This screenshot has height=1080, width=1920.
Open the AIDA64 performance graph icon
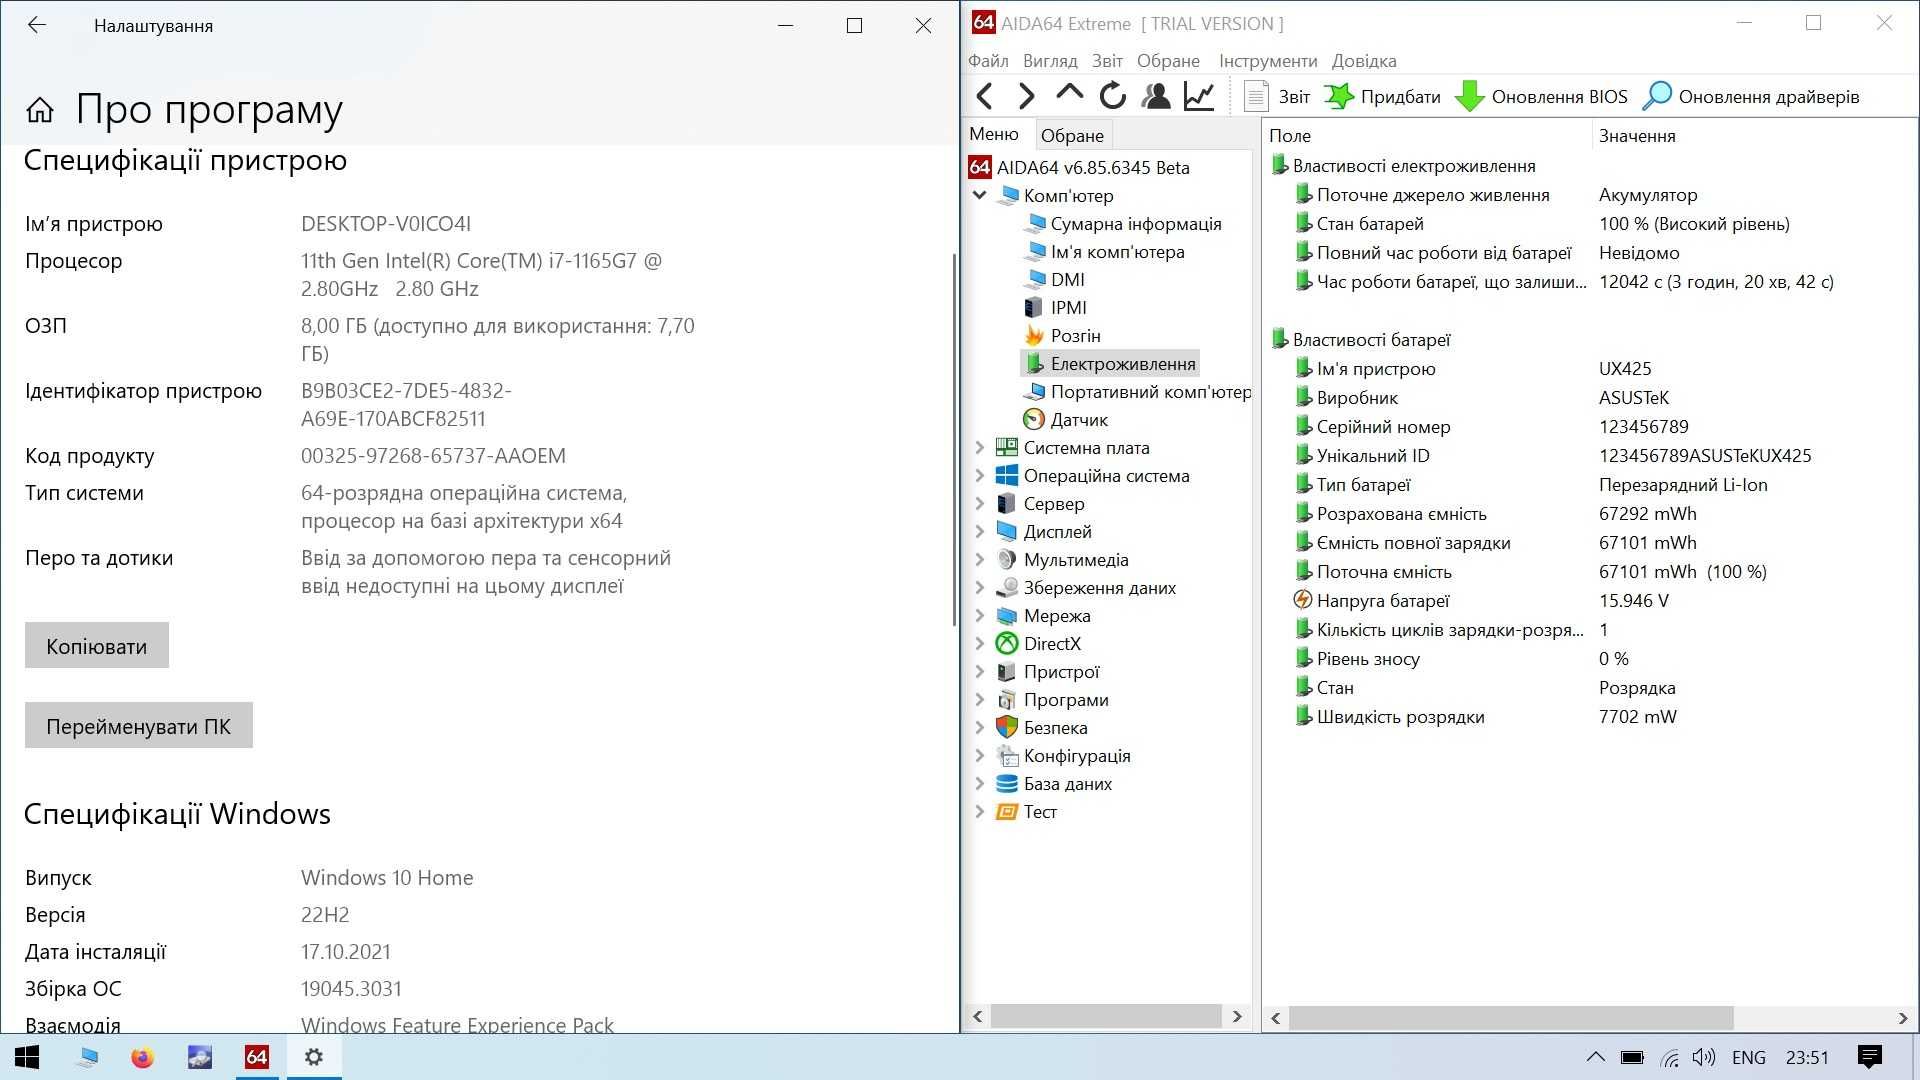click(1198, 96)
